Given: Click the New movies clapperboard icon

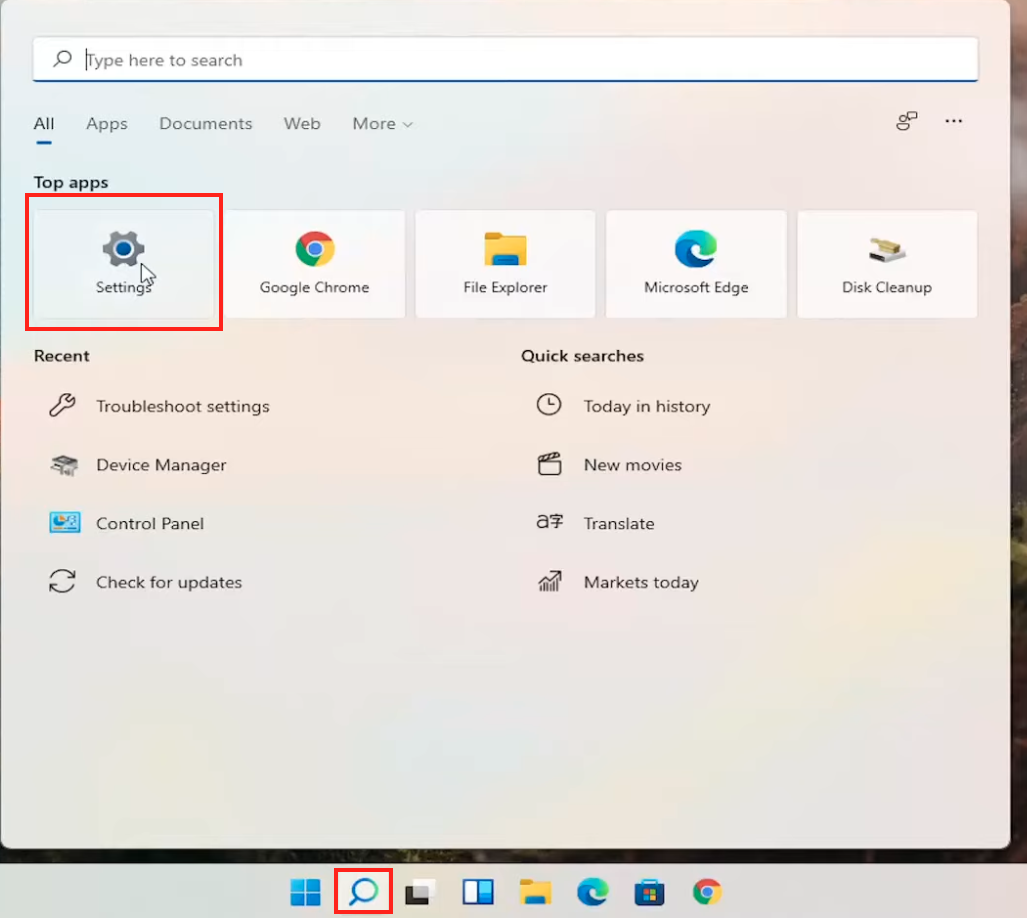Looking at the screenshot, I should [x=550, y=464].
